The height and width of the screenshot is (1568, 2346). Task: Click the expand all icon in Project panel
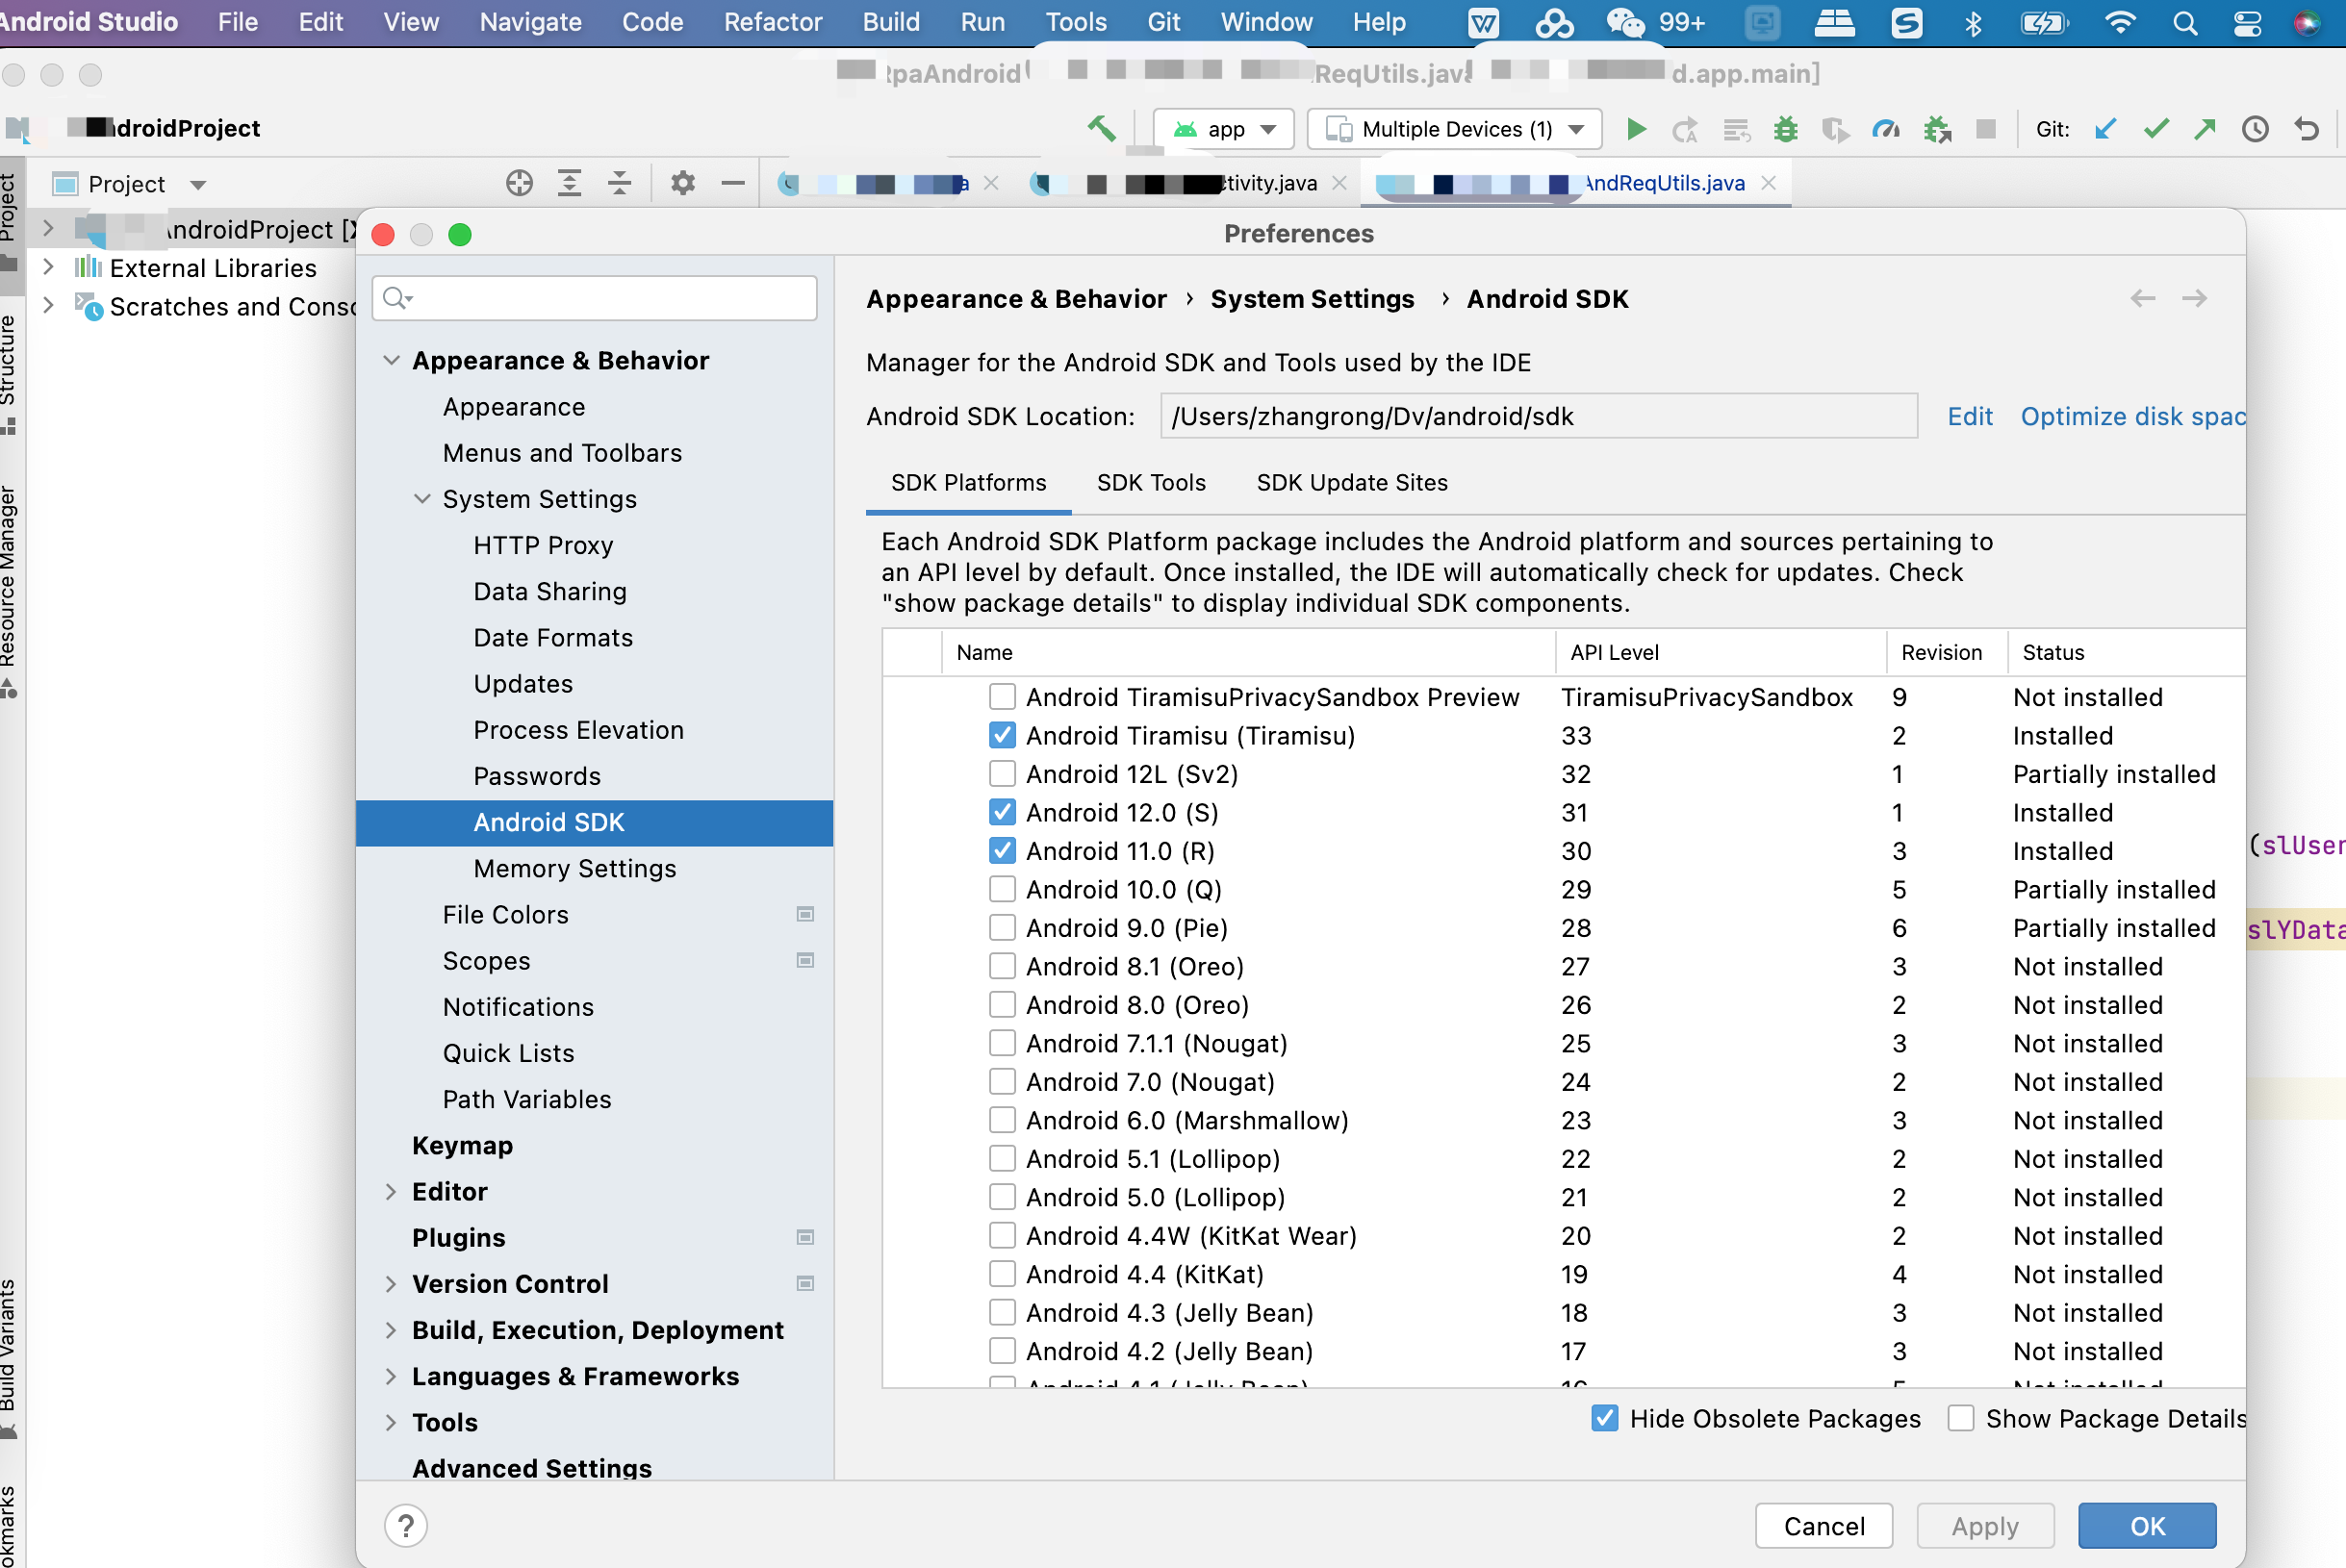click(x=569, y=183)
